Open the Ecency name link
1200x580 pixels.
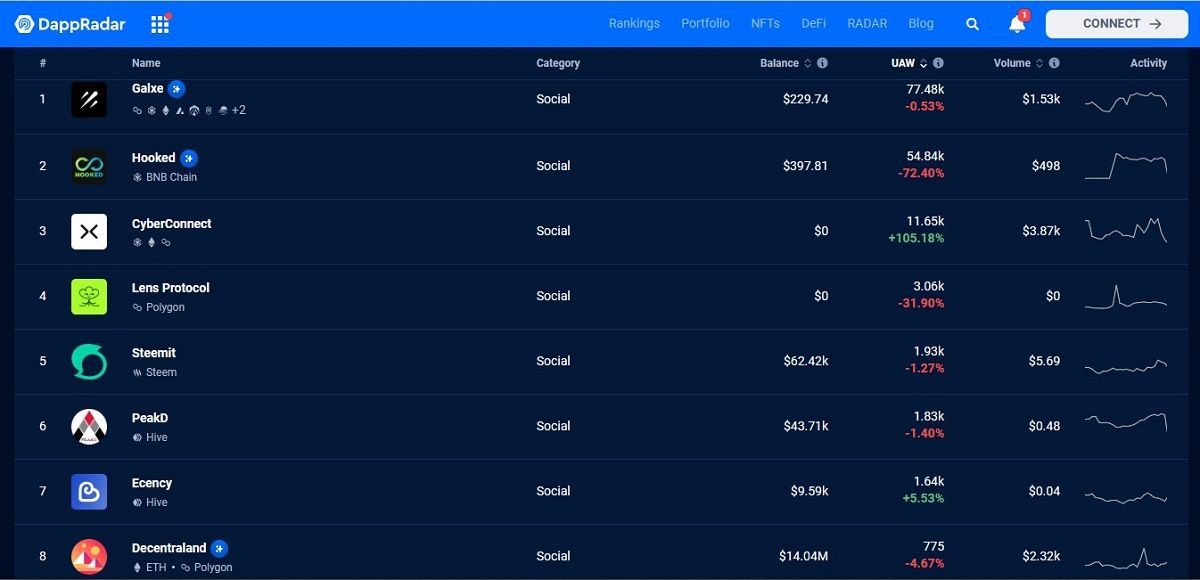tap(152, 483)
